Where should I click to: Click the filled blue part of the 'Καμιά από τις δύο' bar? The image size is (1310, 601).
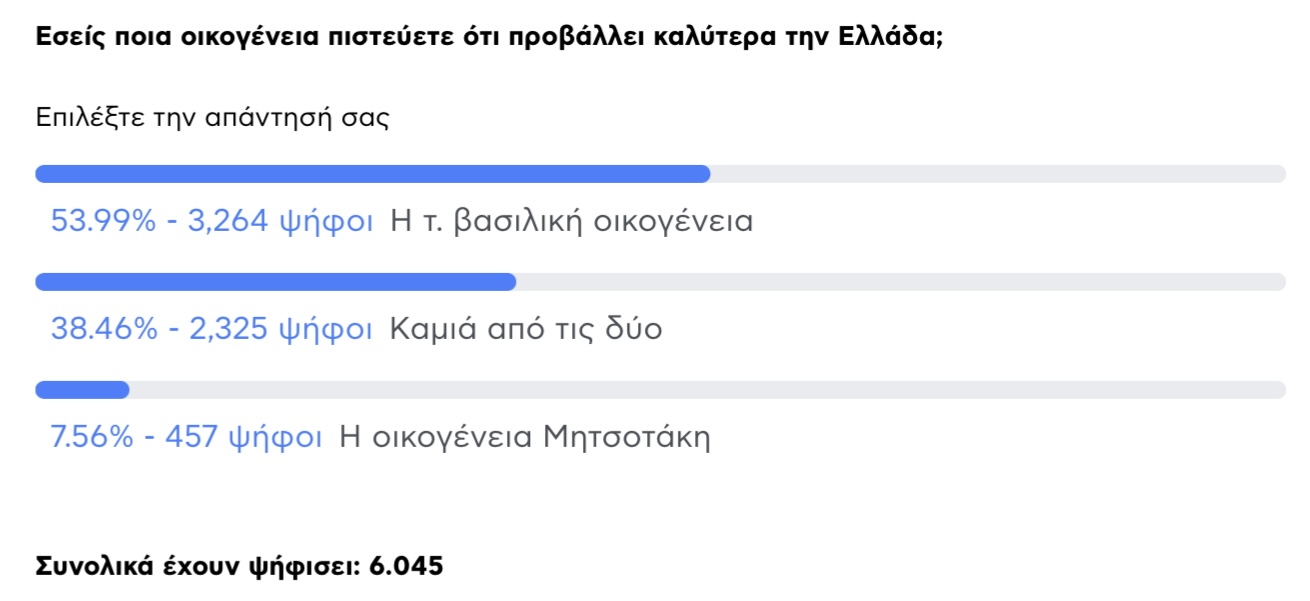click(x=275, y=282)
